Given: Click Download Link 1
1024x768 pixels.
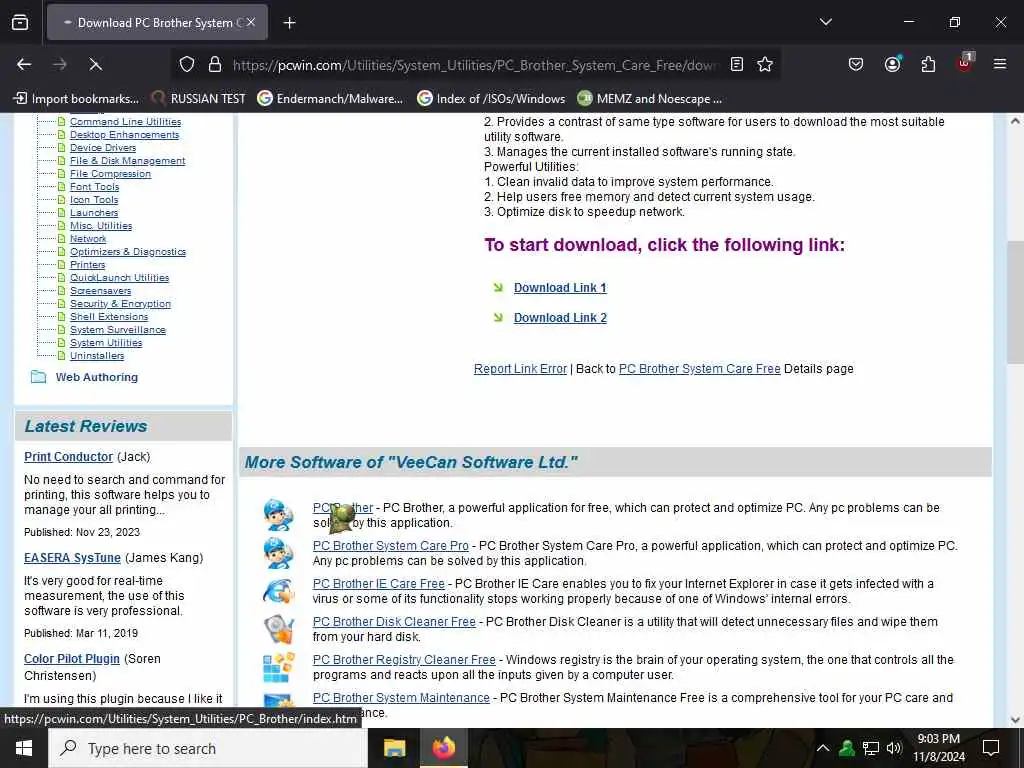Looking at the screenshot, I should pos(560,288).
